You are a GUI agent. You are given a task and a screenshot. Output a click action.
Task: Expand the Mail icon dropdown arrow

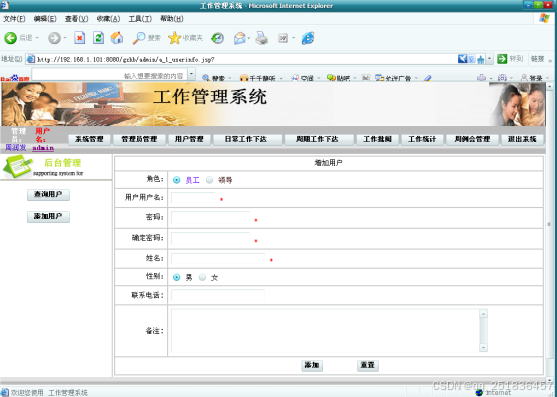coord(249,38)
